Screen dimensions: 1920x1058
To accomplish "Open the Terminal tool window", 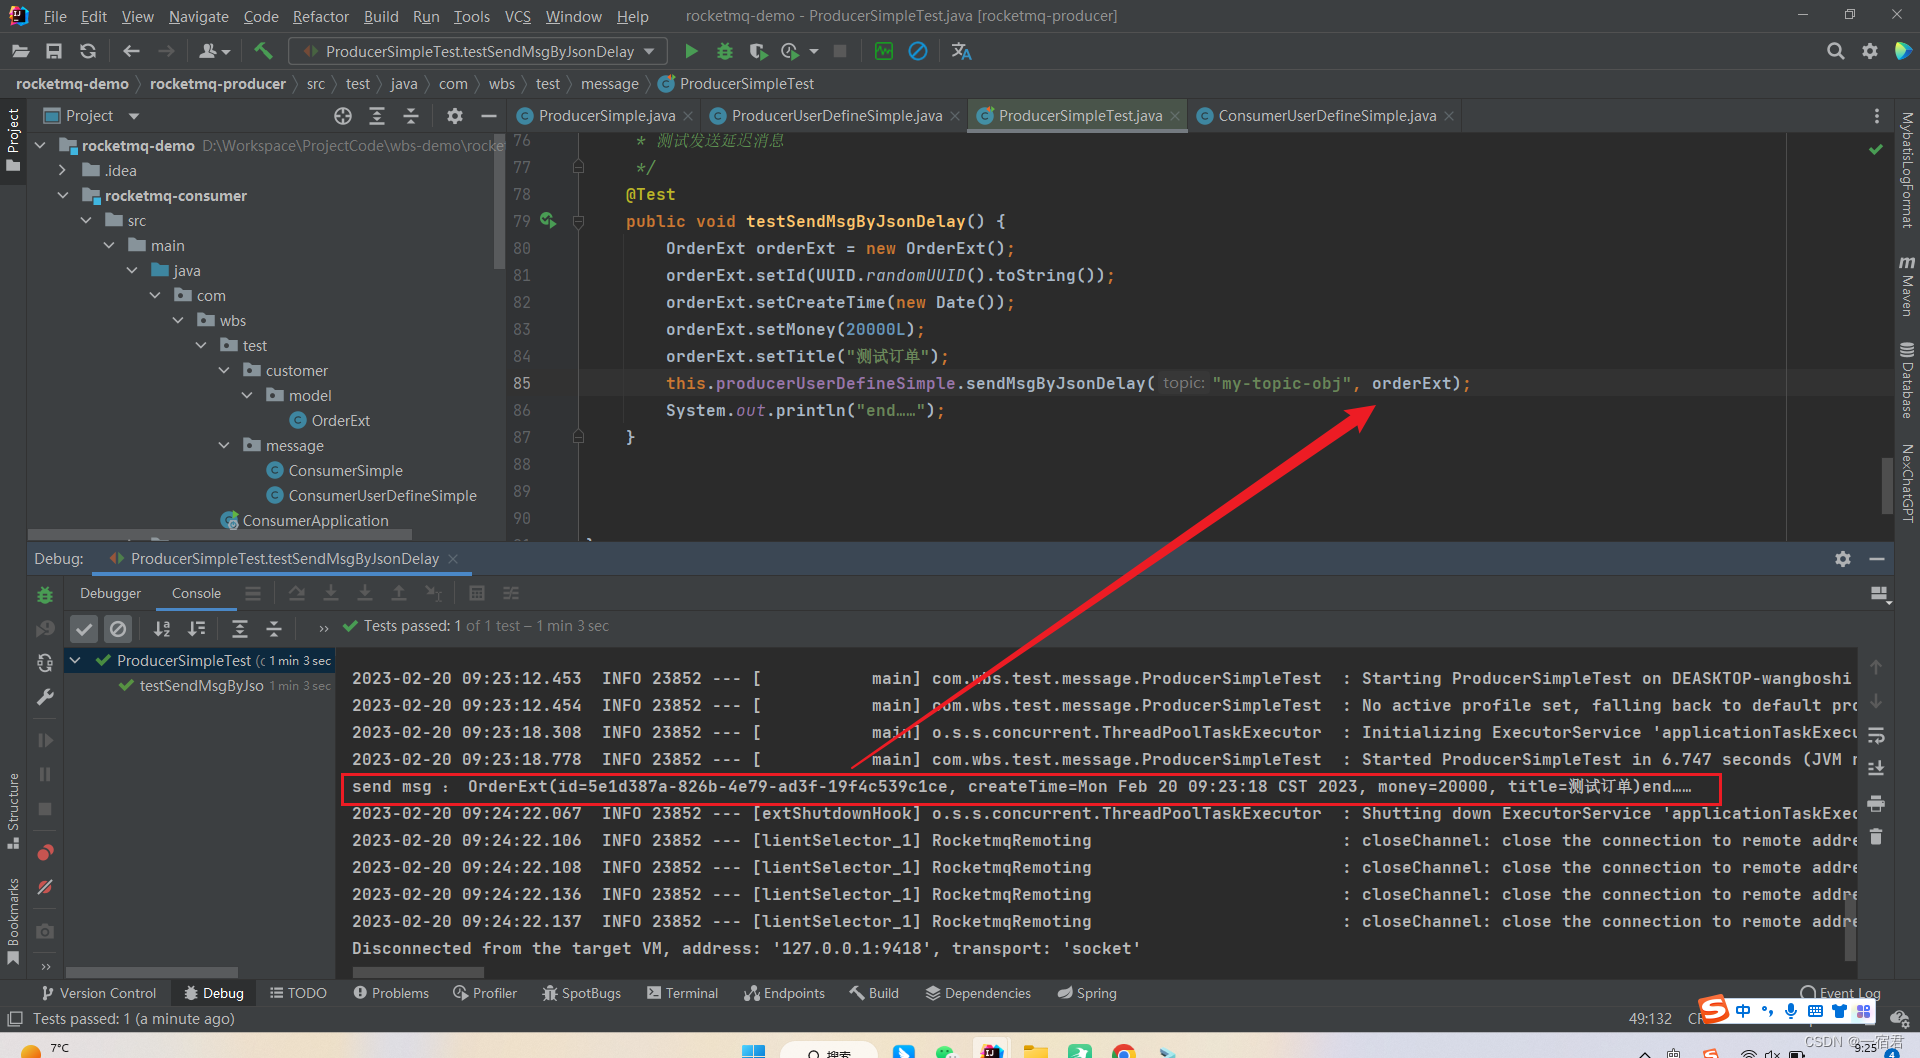I will [682, 993].
